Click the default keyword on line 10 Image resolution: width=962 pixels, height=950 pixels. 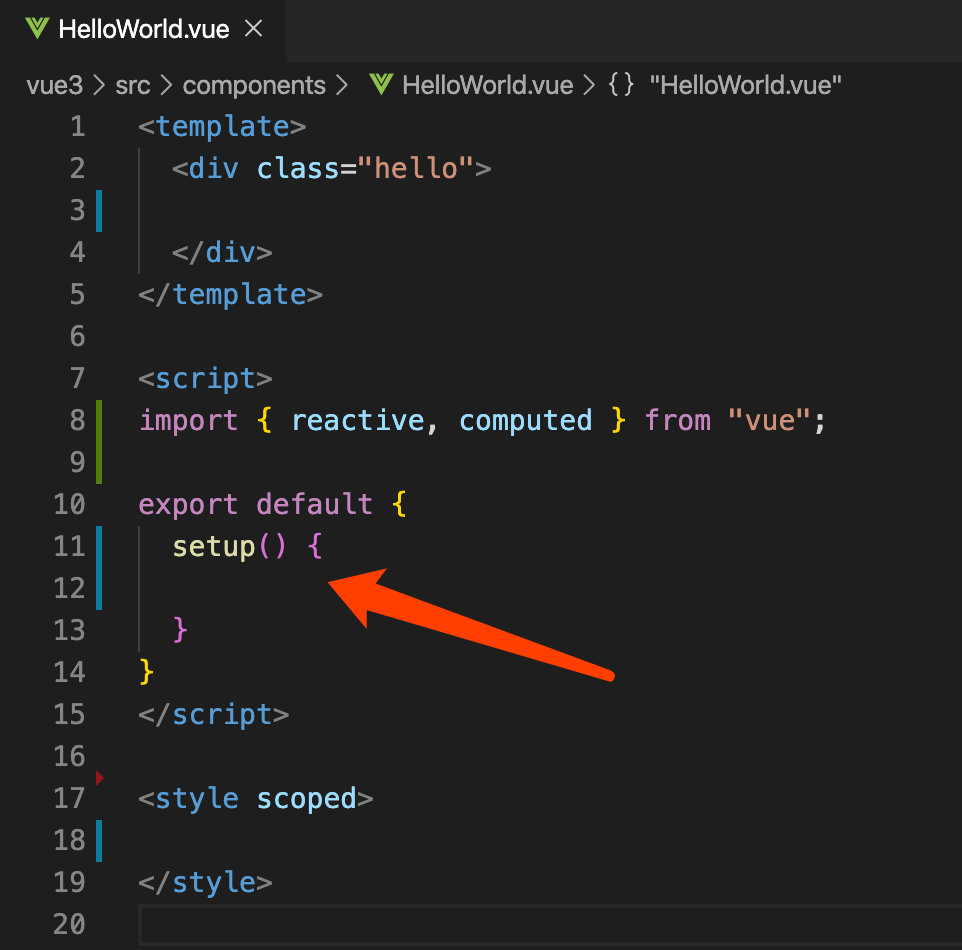pos(314,504)
